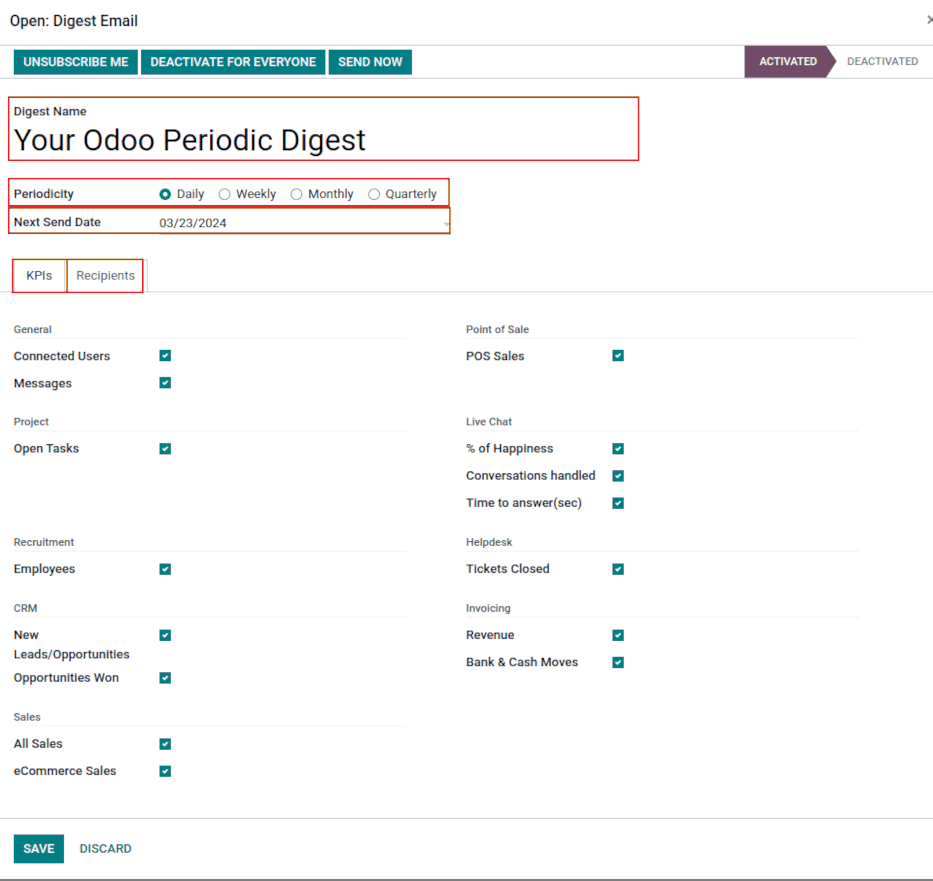Uncheck the Revenue checkbox under Invoicing
Image resolution: width=933 pixels, height=881 pixels.
click(618, 635)
